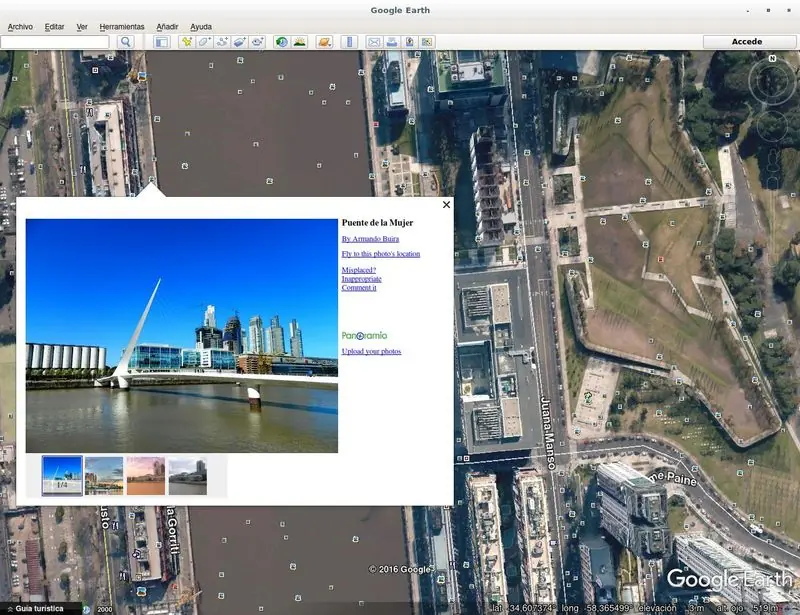Viewport: 800px width, 615px height.
Task: Click the red marker icon in the park
Action: (661, 259)
